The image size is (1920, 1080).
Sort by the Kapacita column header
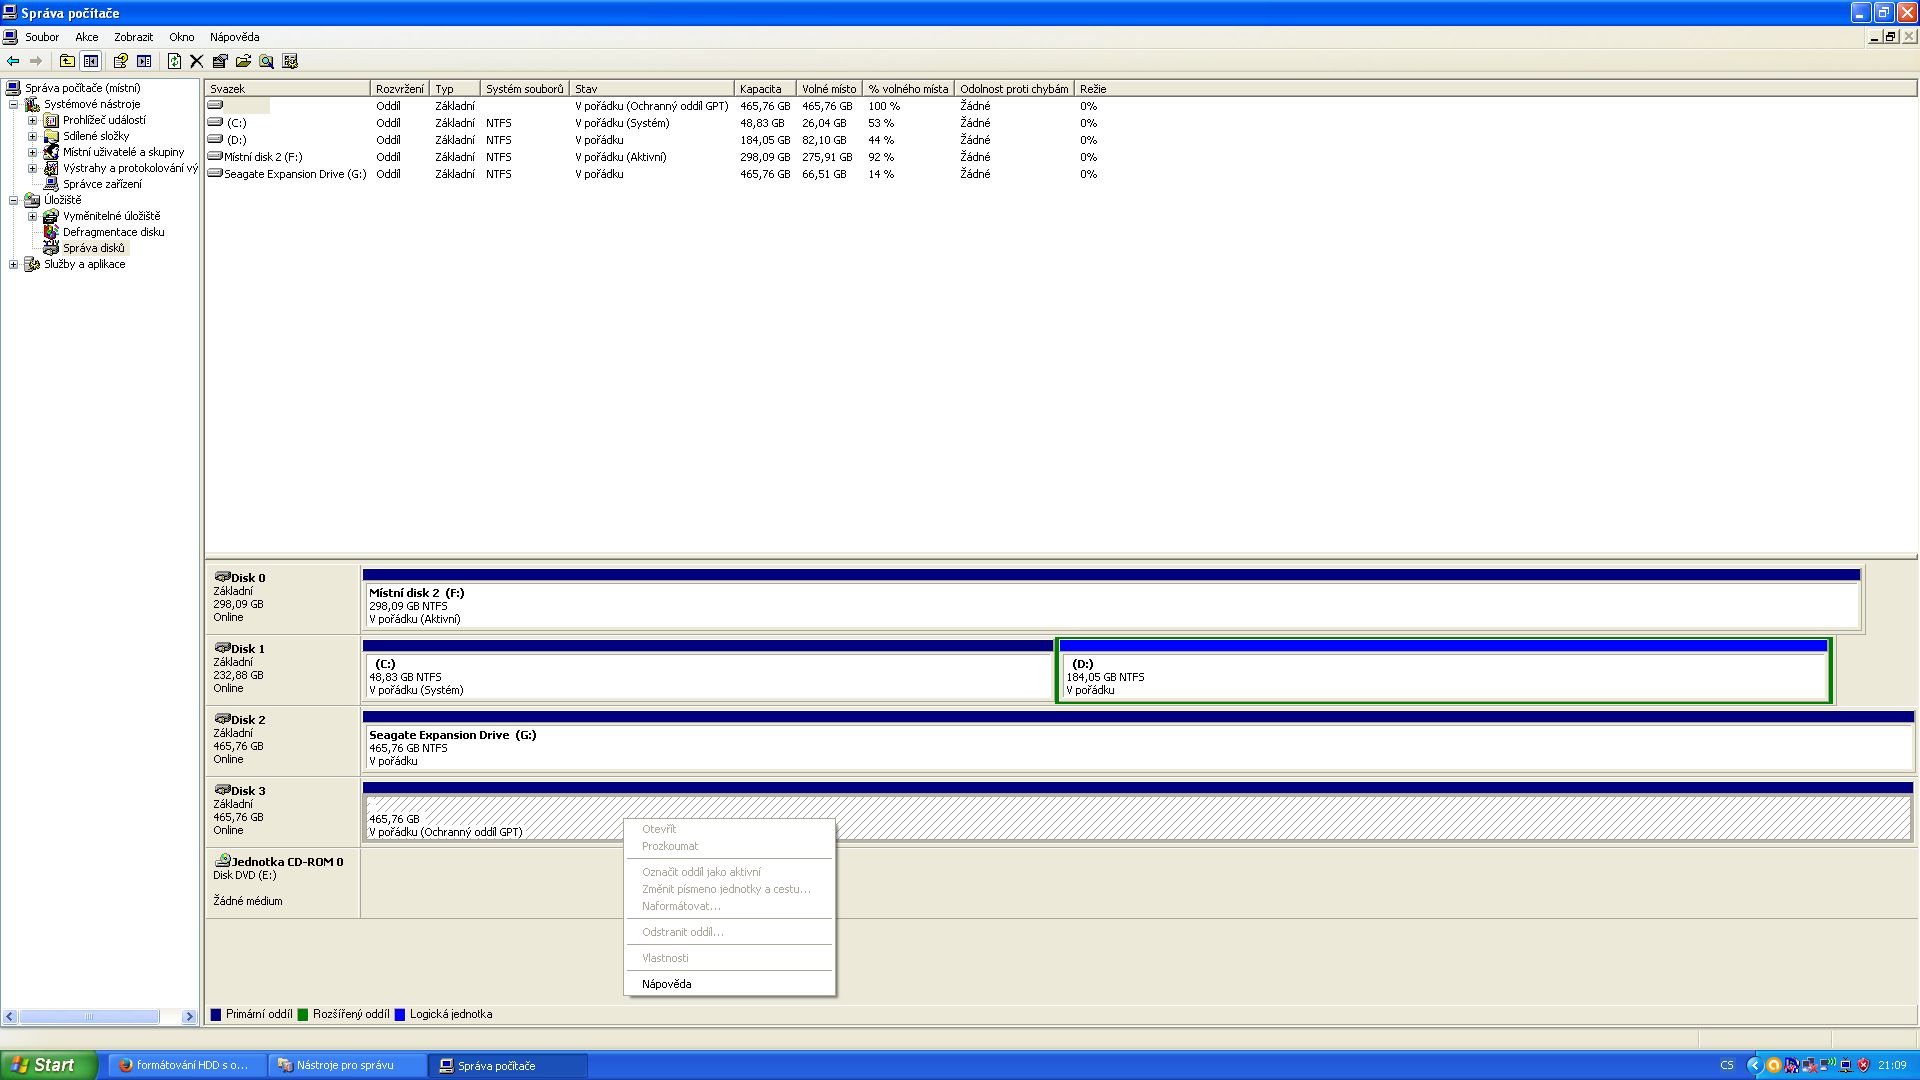tap(764, 89)
